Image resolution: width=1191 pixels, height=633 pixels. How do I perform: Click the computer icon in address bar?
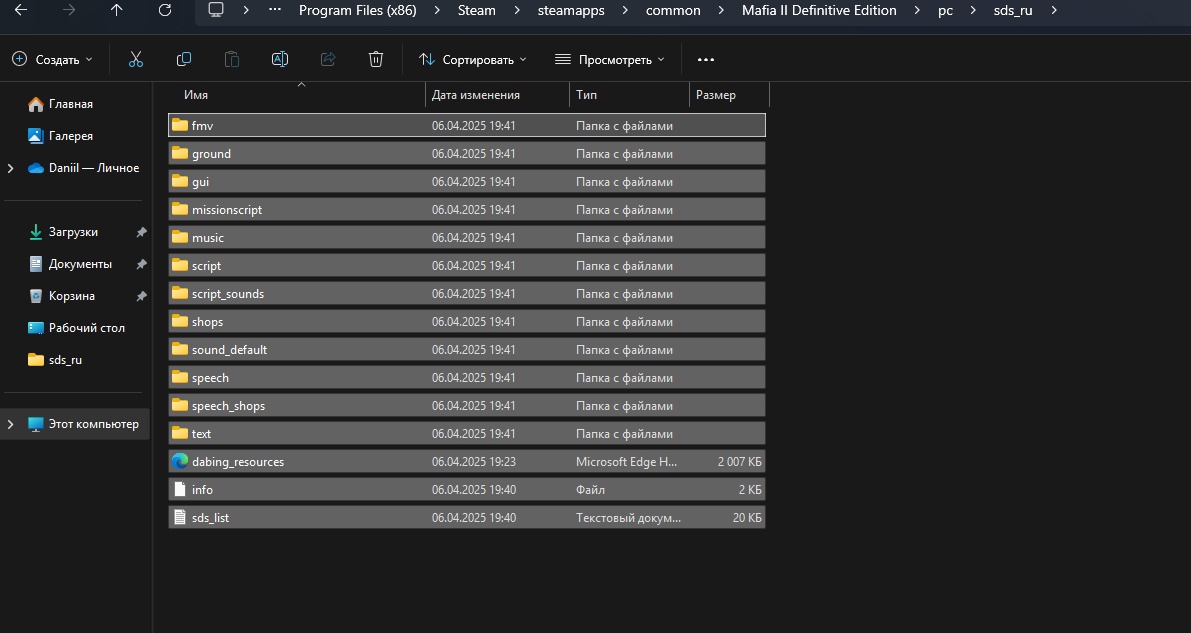click(216, 10)
